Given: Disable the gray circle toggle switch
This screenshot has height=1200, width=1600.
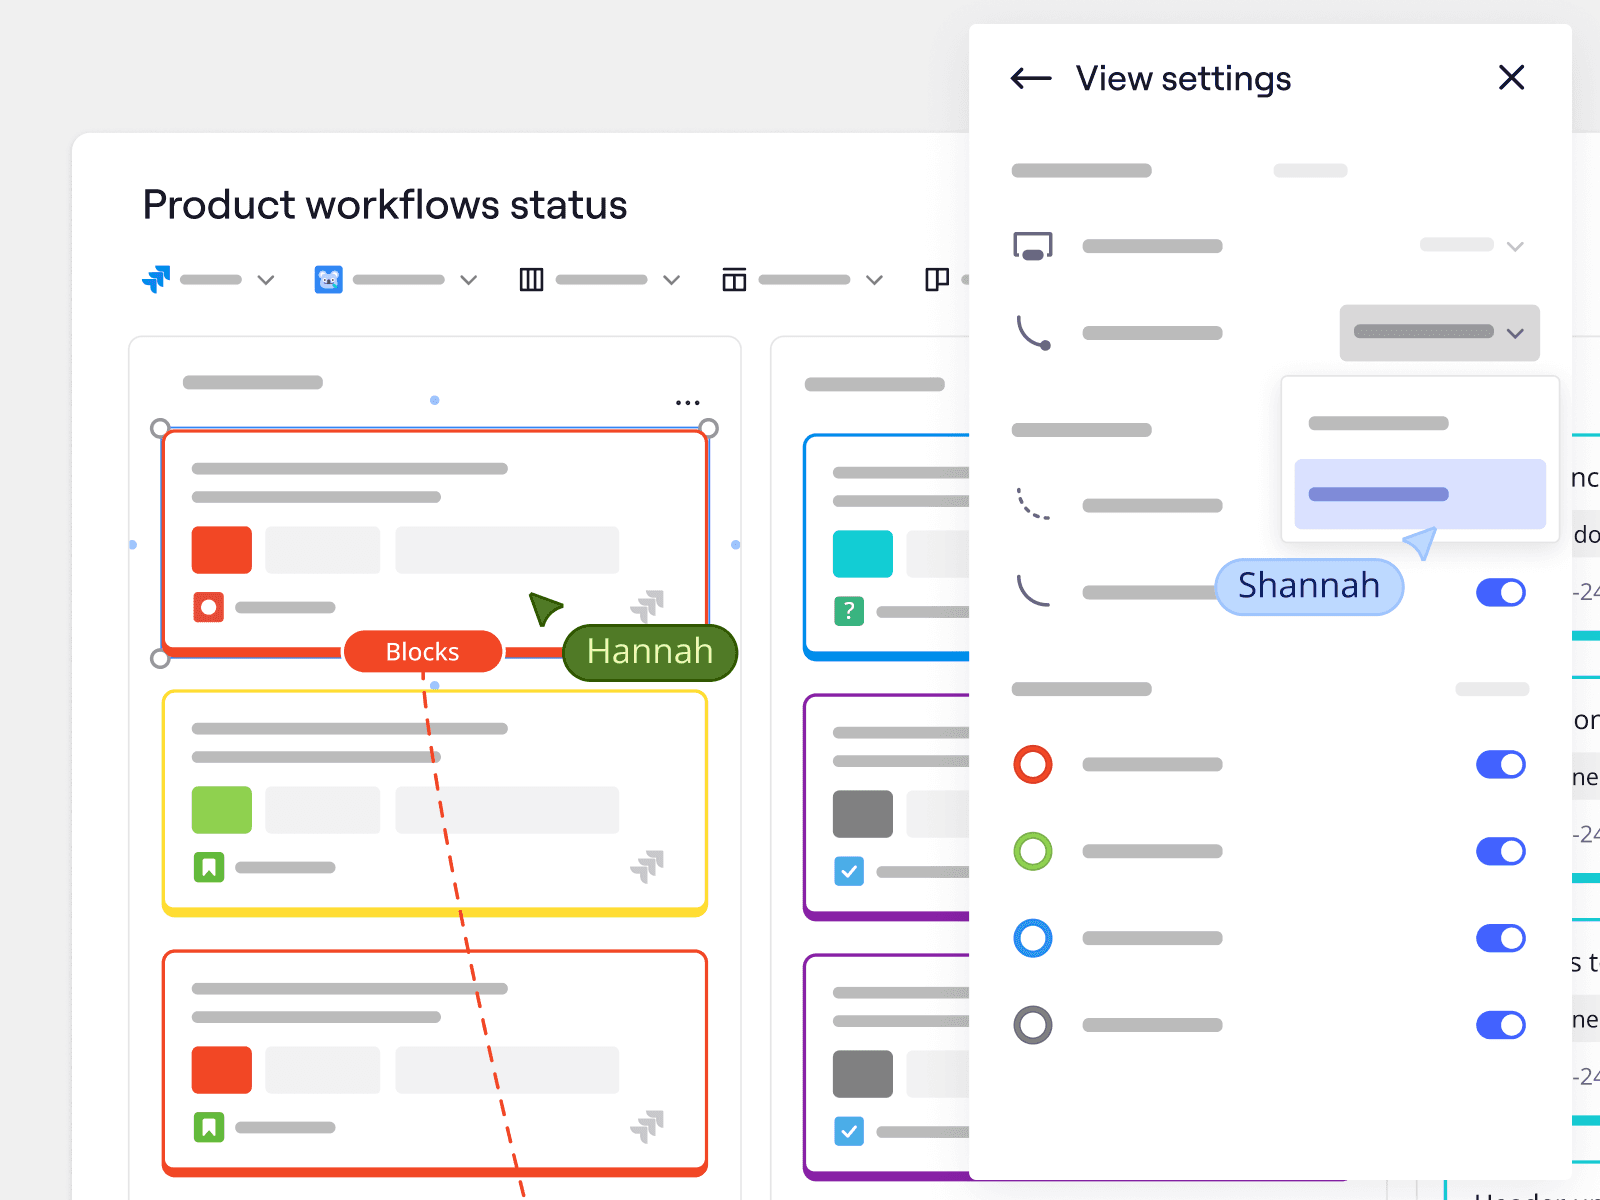Looking at the screenshot, I should click(x=1500, y=1025).
